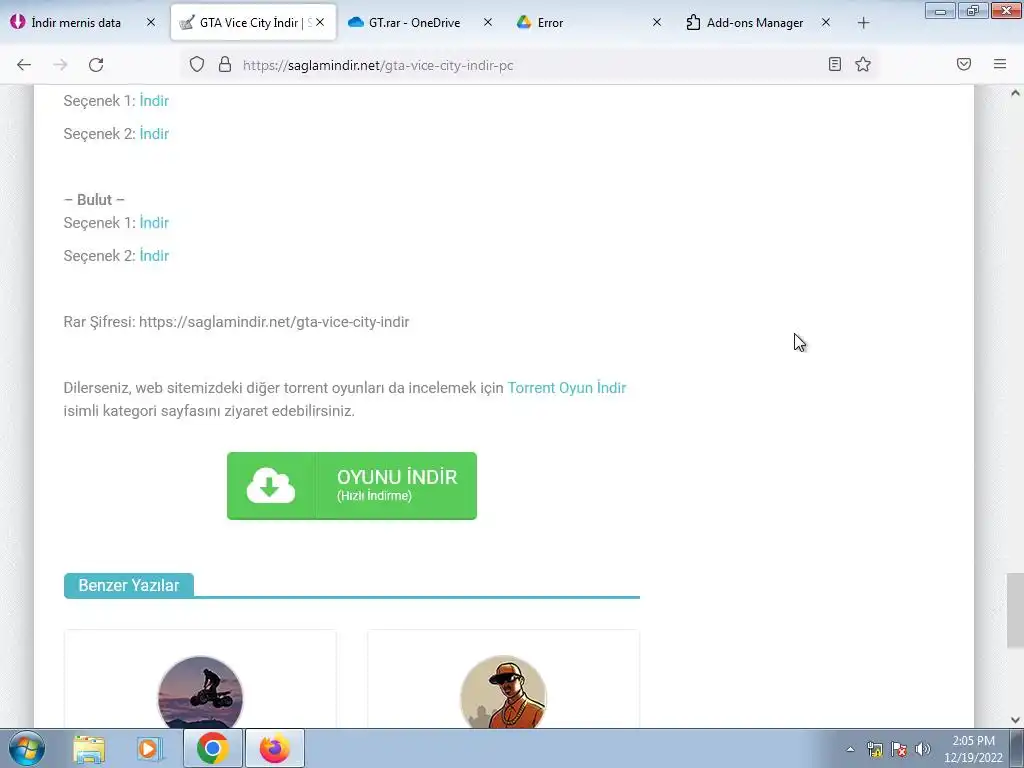Viewport: 1024px width, 768px height.
Task: Close the İndir mernis data tab
Action: [151, 22]
